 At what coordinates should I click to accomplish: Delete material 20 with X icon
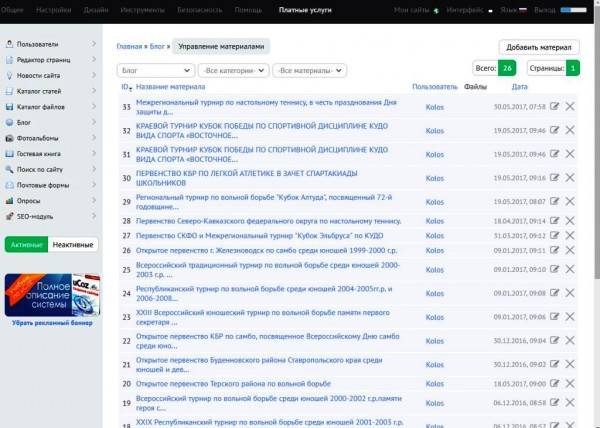tap(570, 383)
